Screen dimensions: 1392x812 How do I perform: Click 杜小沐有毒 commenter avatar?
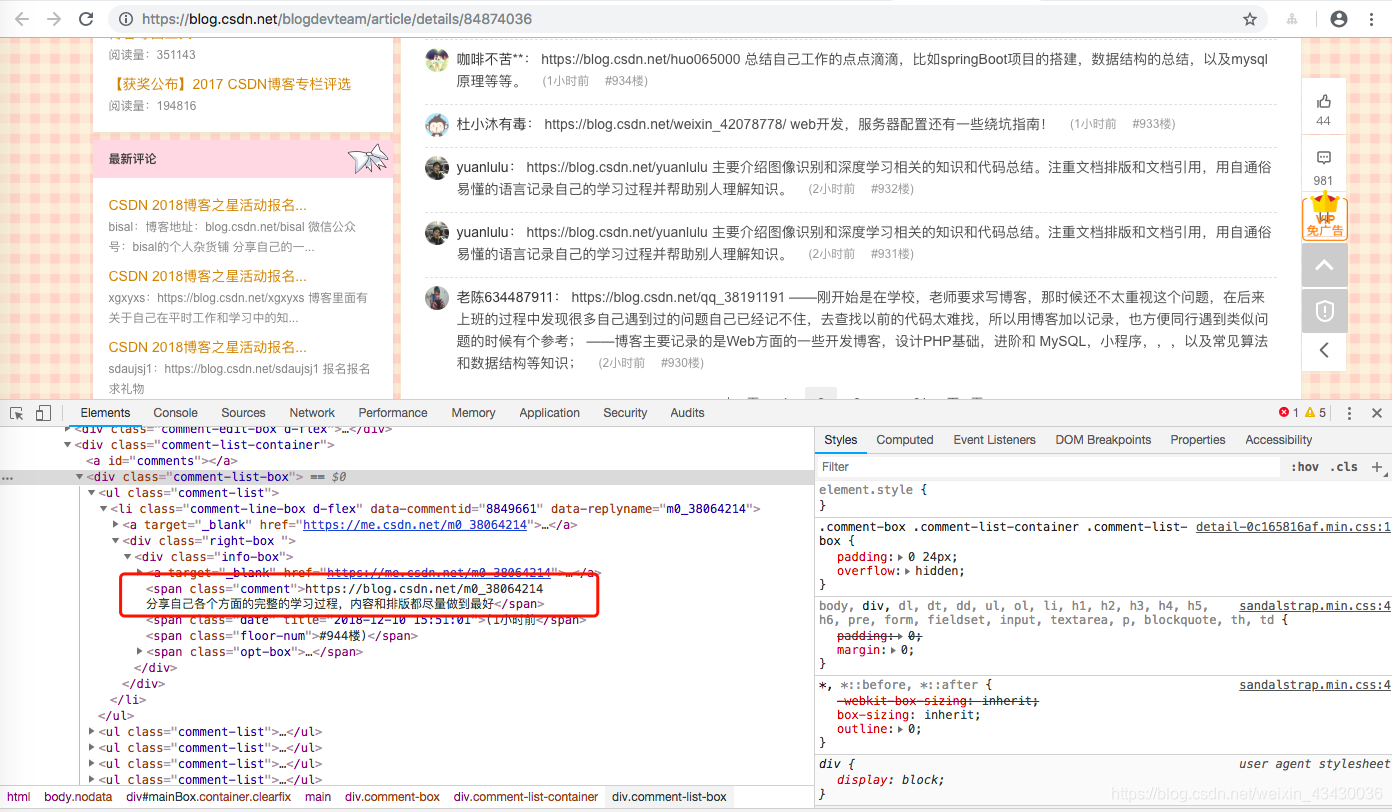[x=437, y=125]
